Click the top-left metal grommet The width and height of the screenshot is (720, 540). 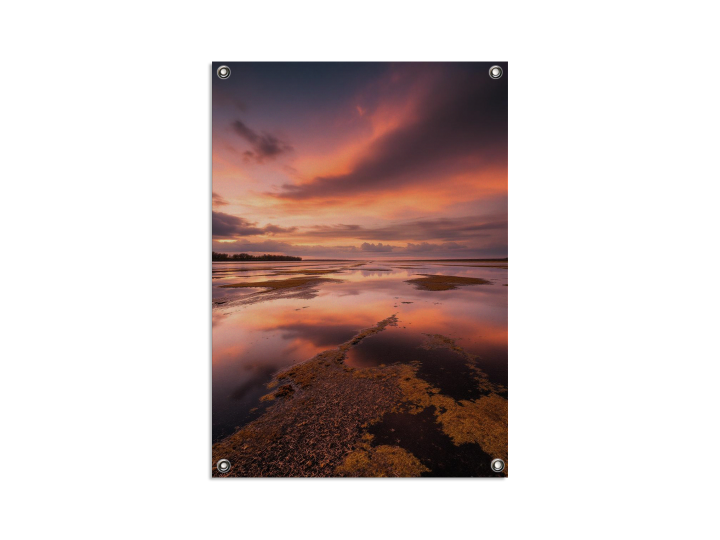click(x=223, y=72)
